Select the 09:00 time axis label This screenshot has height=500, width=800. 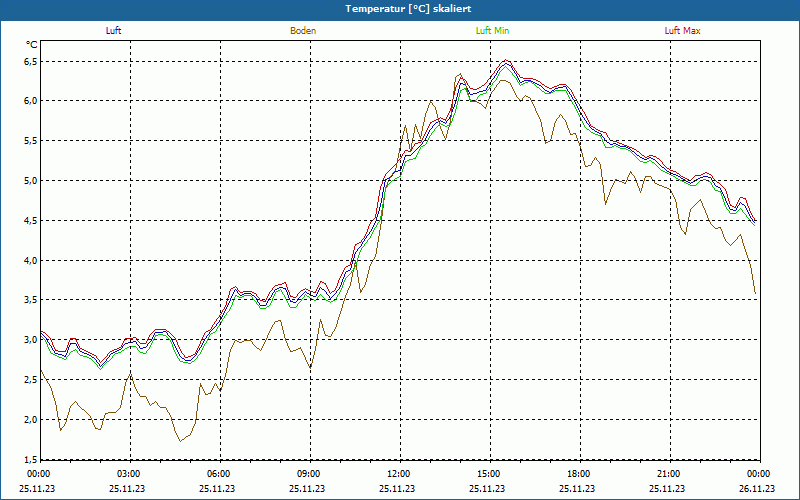click(309, 474)
